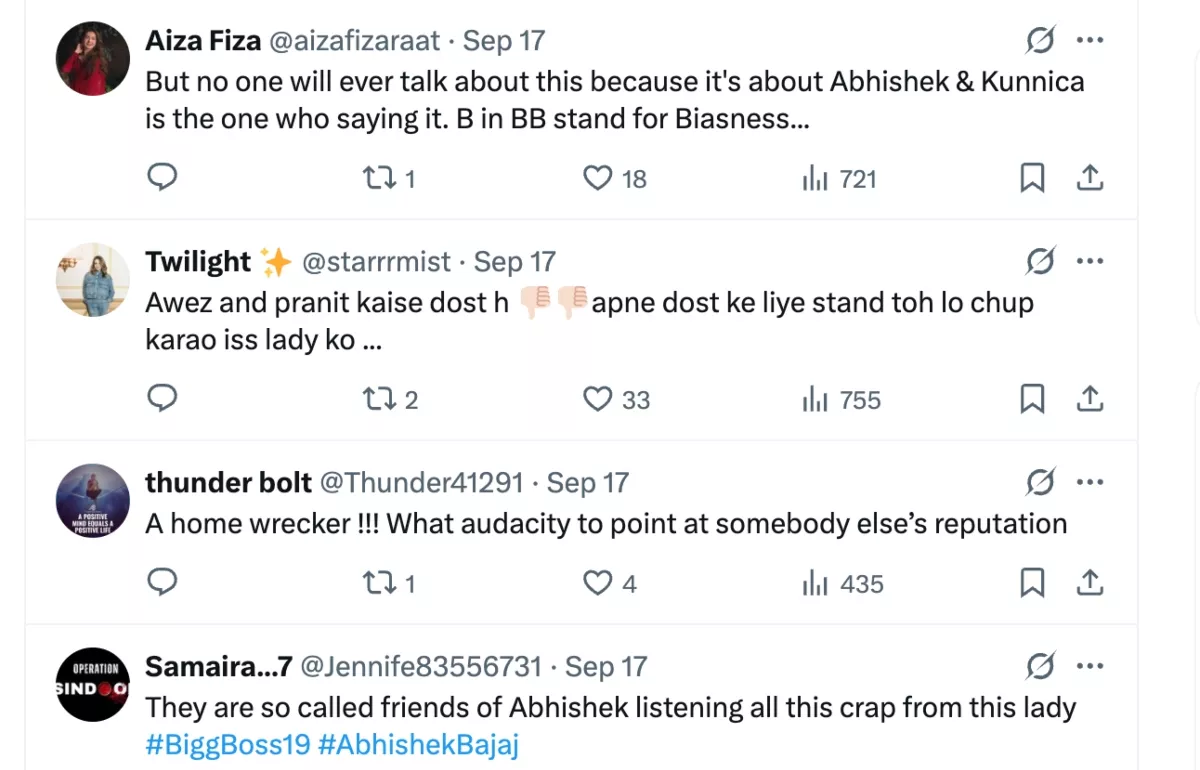The width and height of the screenshot is (1200, 770).
Task: Reply to thunder bolt's tweet
Action: [x=162, y=582]
